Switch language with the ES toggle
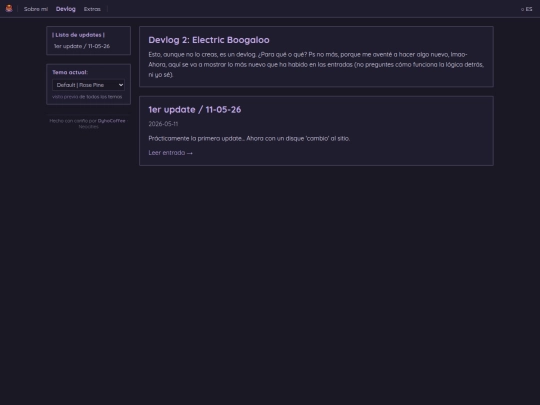Screen dimensions: 540x405 coord(527,9)
